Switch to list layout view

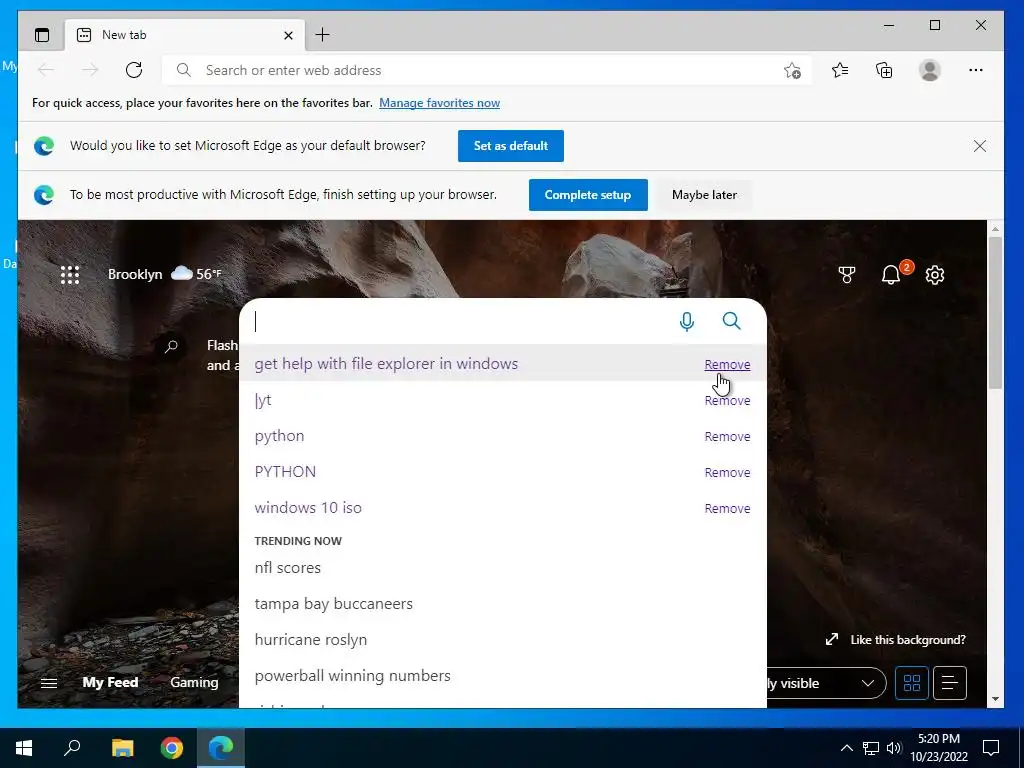[x=950, y=683]
